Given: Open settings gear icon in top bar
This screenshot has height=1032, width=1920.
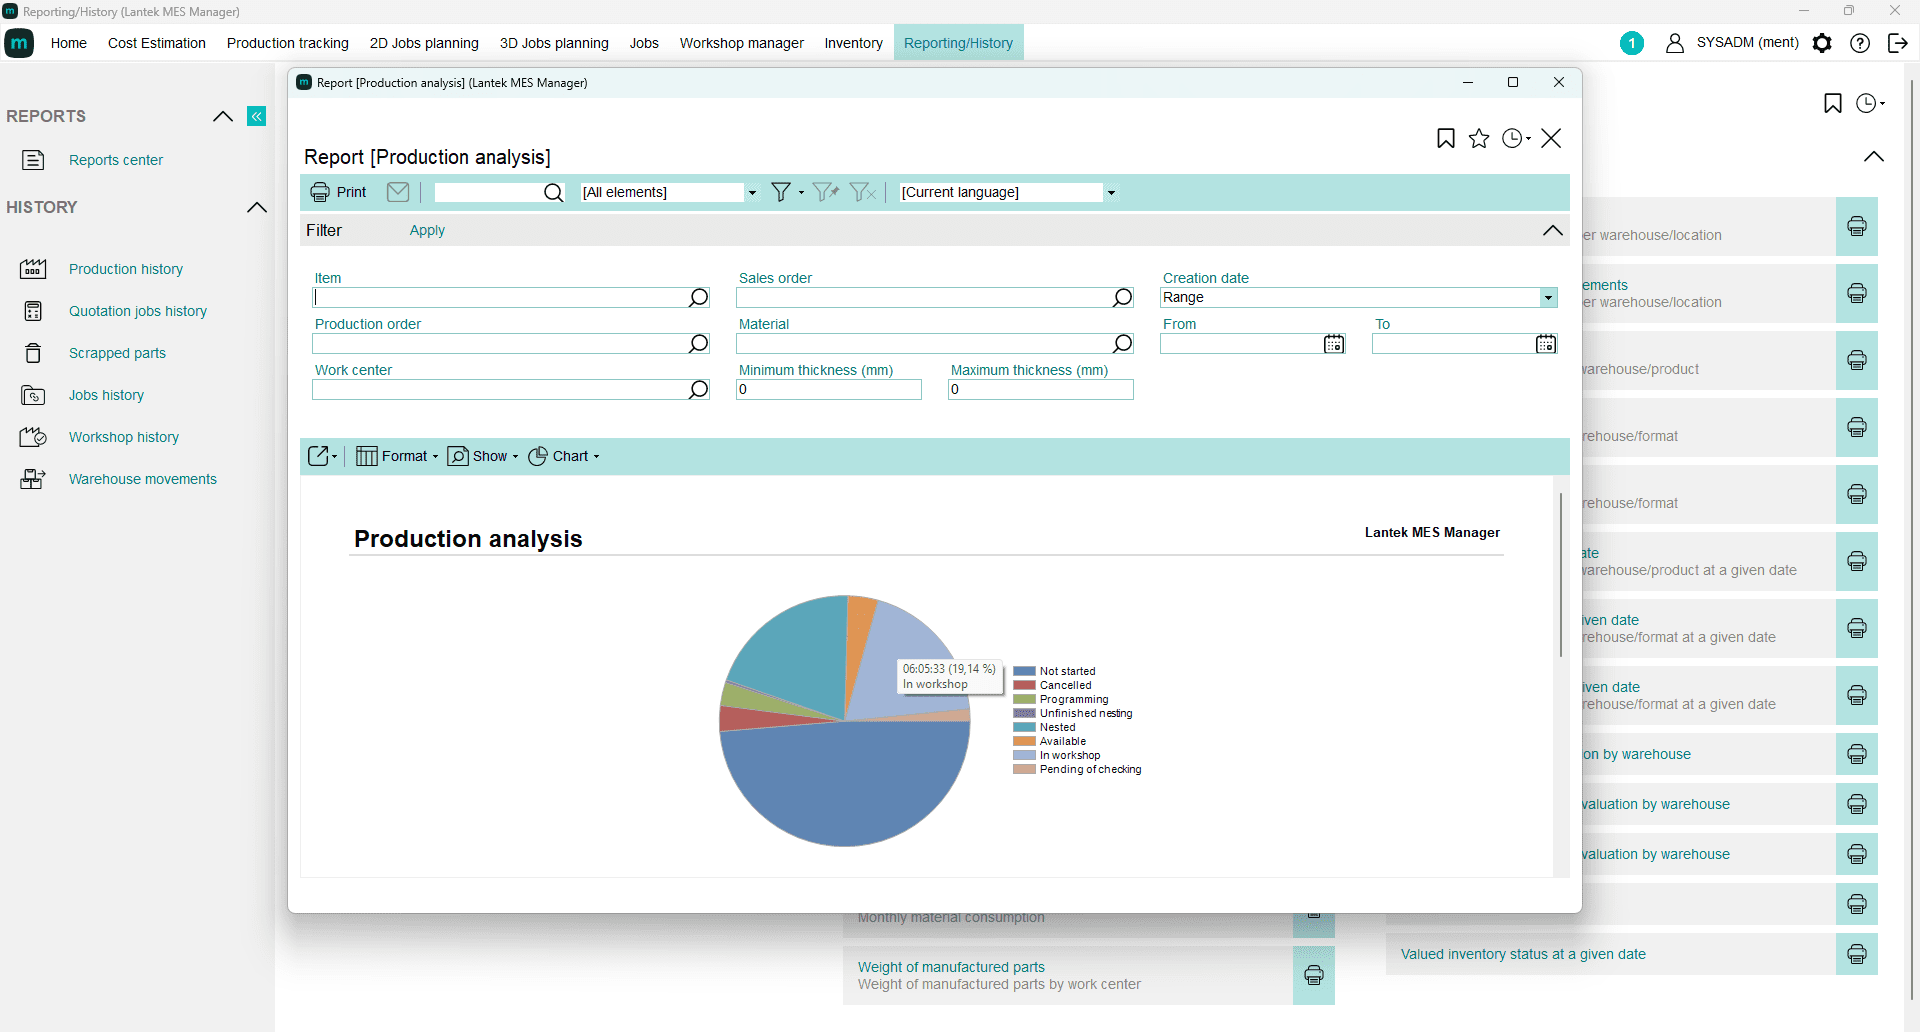Looking at the screenshot, I should pyautogui.click(x=1822, y=43).
